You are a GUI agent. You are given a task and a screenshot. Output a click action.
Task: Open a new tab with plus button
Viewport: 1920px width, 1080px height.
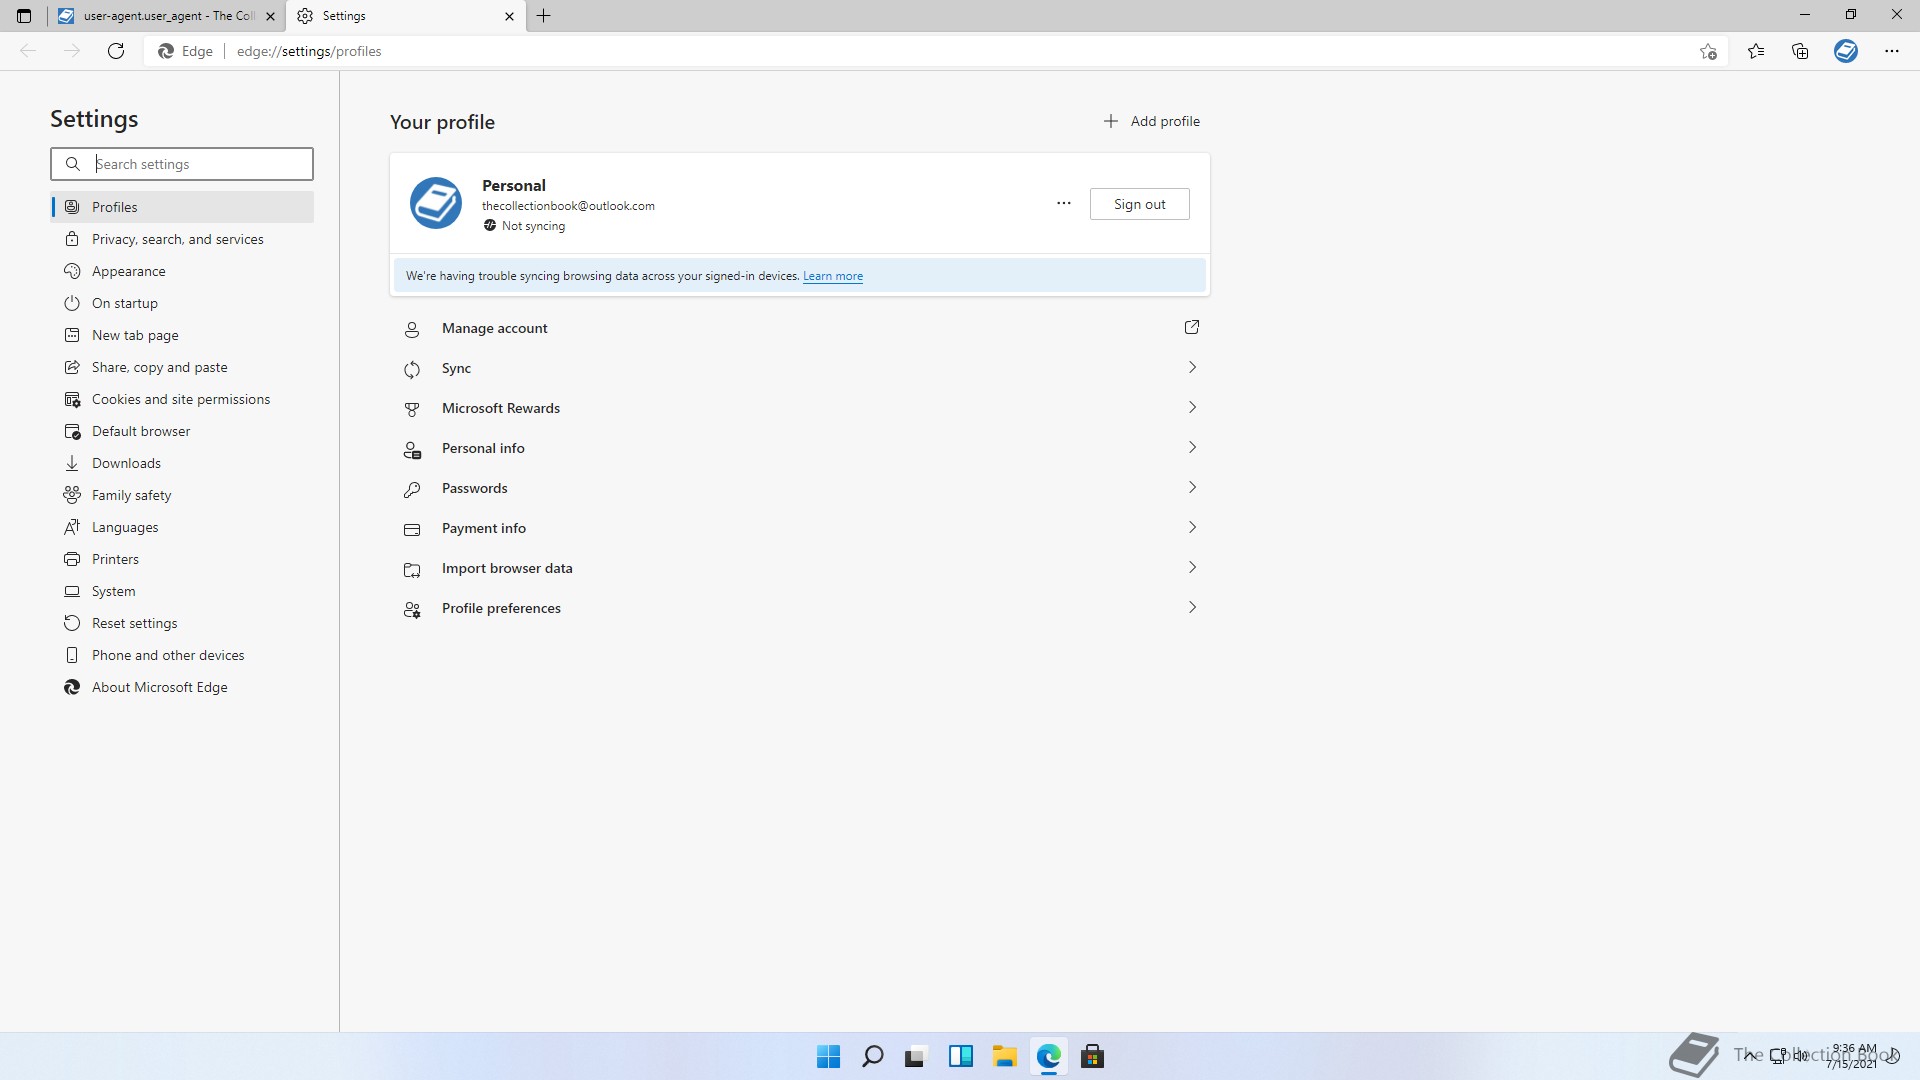544,16
